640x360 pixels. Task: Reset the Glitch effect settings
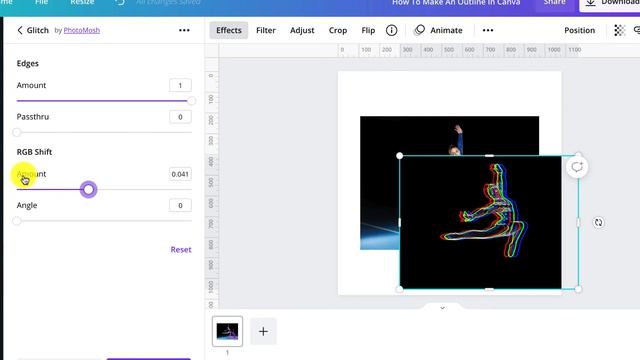181,249
